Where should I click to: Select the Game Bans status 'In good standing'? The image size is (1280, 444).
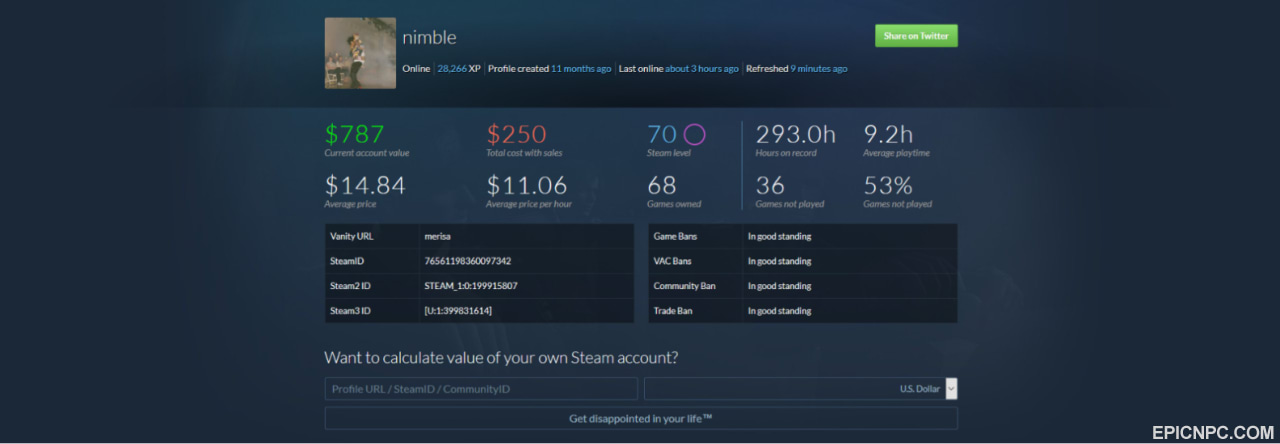click(x=780, y=236)
